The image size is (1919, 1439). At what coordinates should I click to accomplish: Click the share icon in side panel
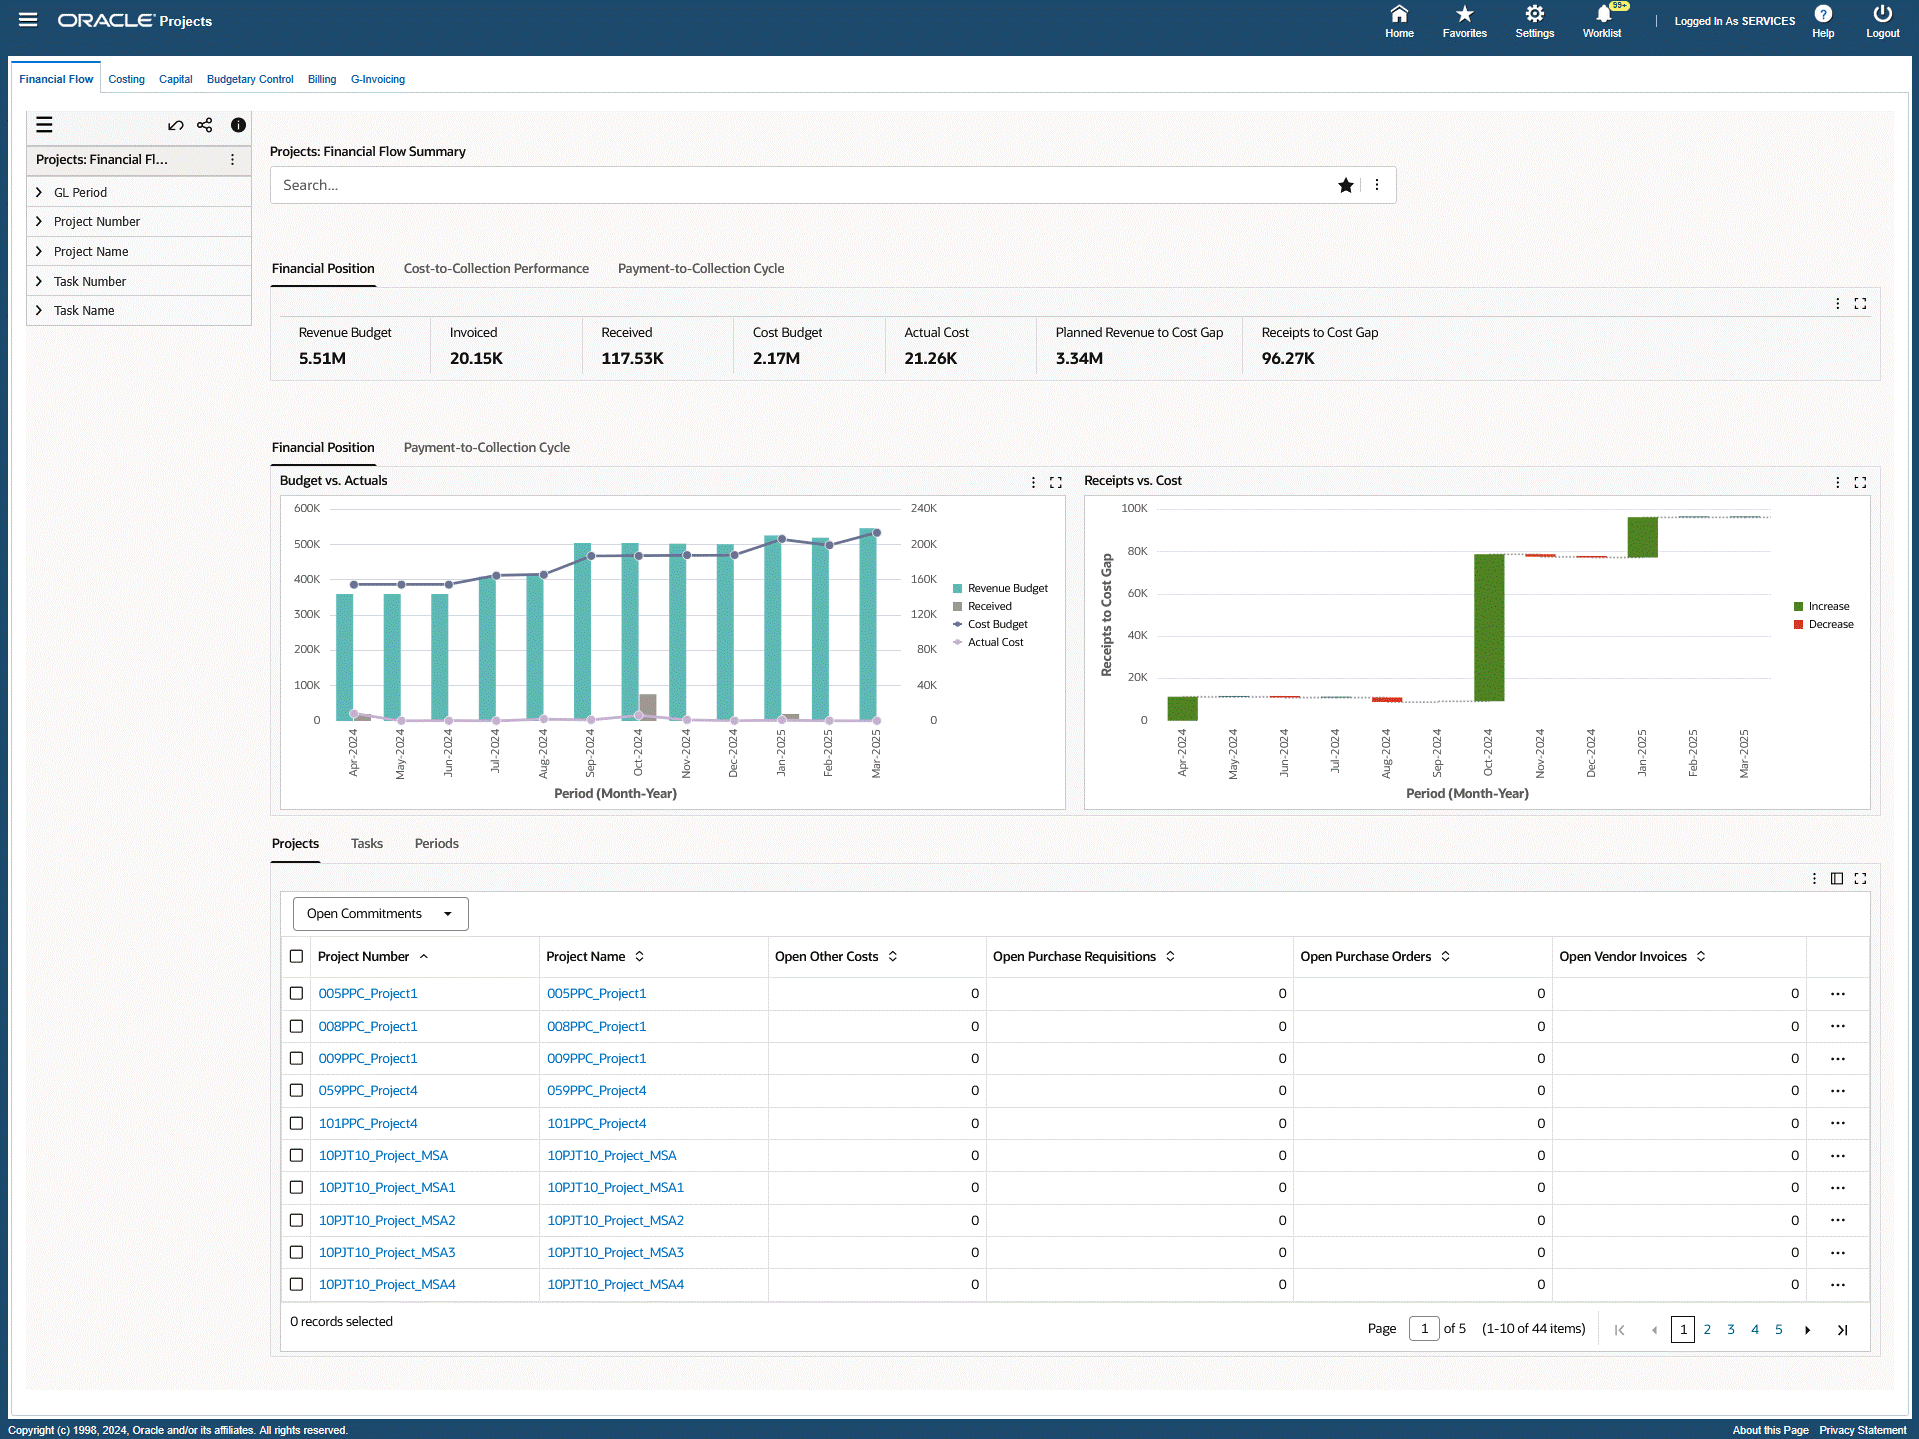[205, 125]
